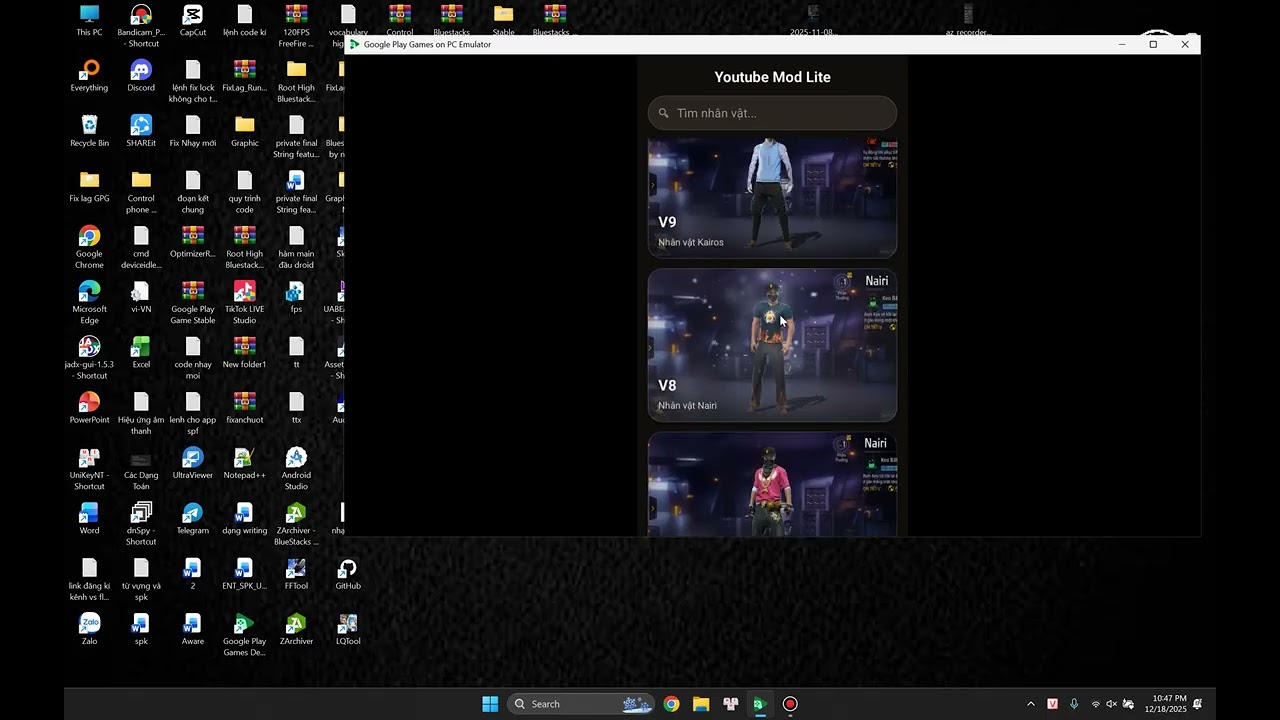Image resolution: width=1280 pixels, height=720 pixels.
Task: Select the Everything search desktop icon
Action: [x=89, y=75]
